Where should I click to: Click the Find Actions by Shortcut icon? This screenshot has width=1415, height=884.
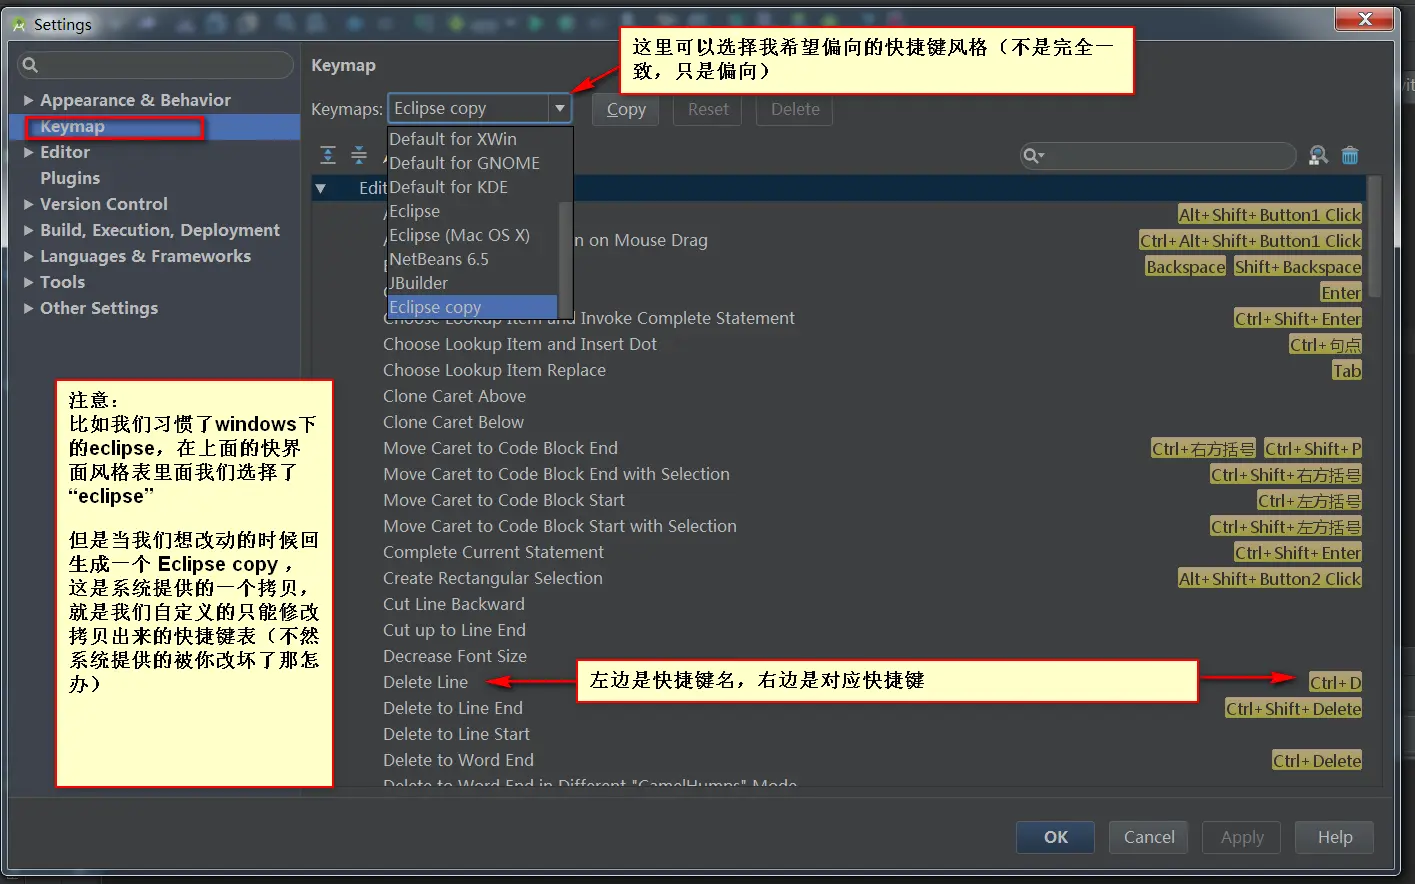[x=1319, y=155]
